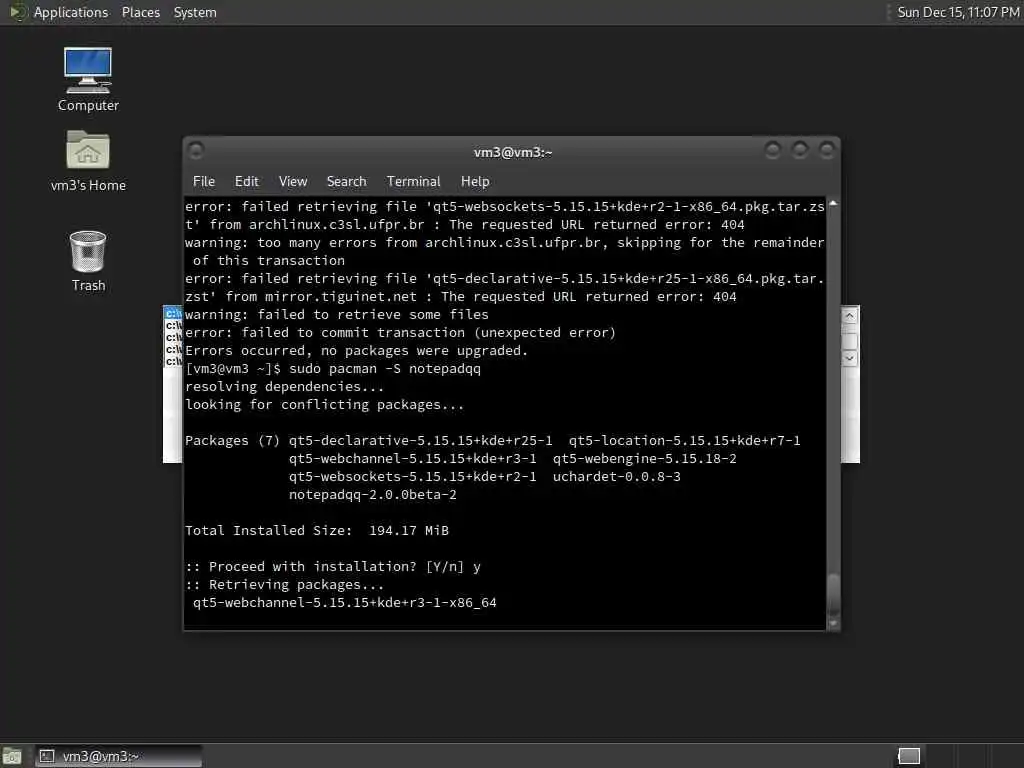Viewport: 1024px width, 768px height.
Task: Maximize the terminal window
Action: (x=799, y=151)
